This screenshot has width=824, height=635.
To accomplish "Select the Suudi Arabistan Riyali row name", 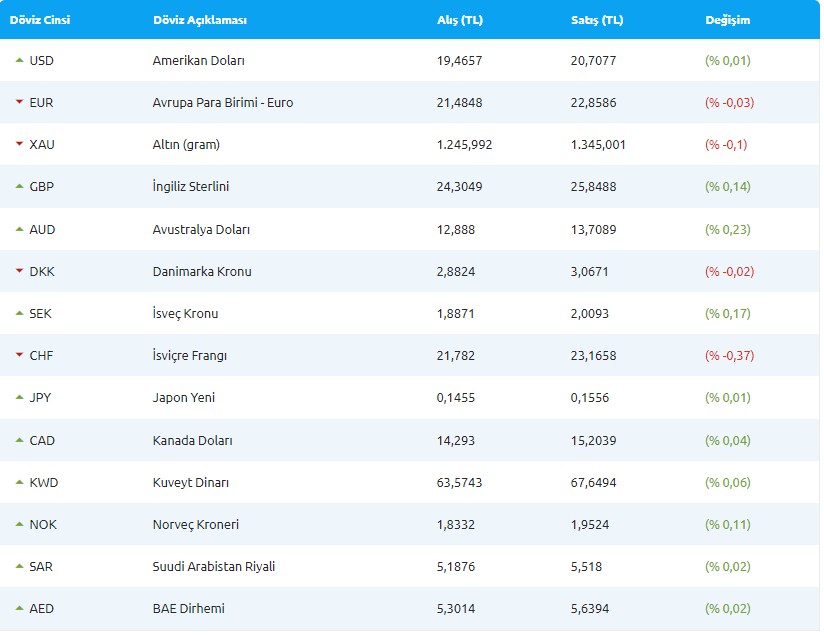I will point(213,567).
